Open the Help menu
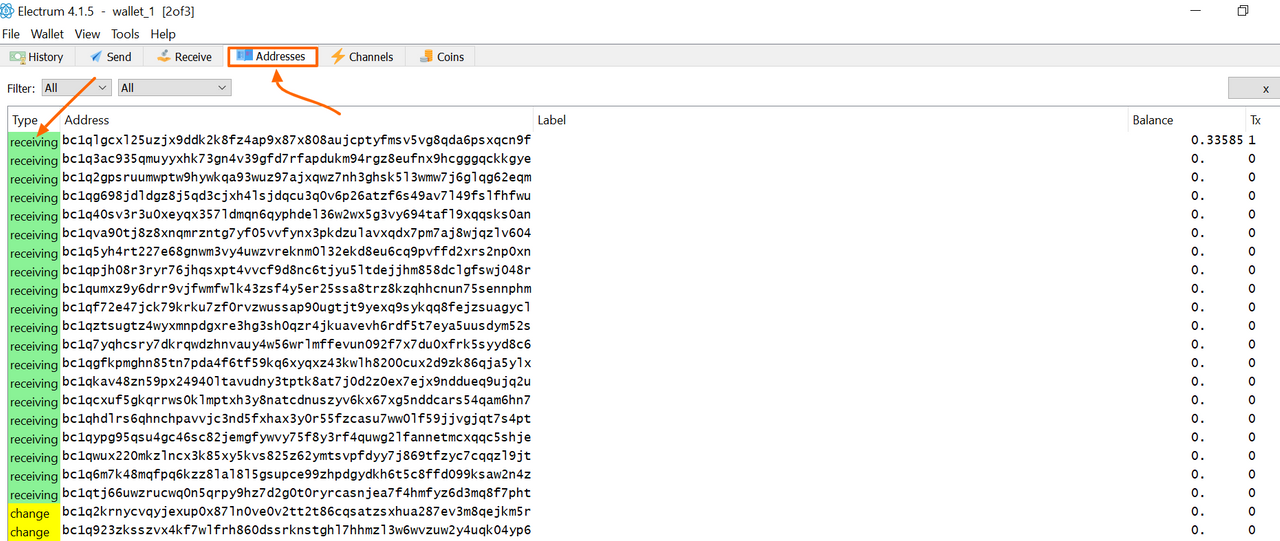The width and height of the screenshot is (1280, 541). 163,34
